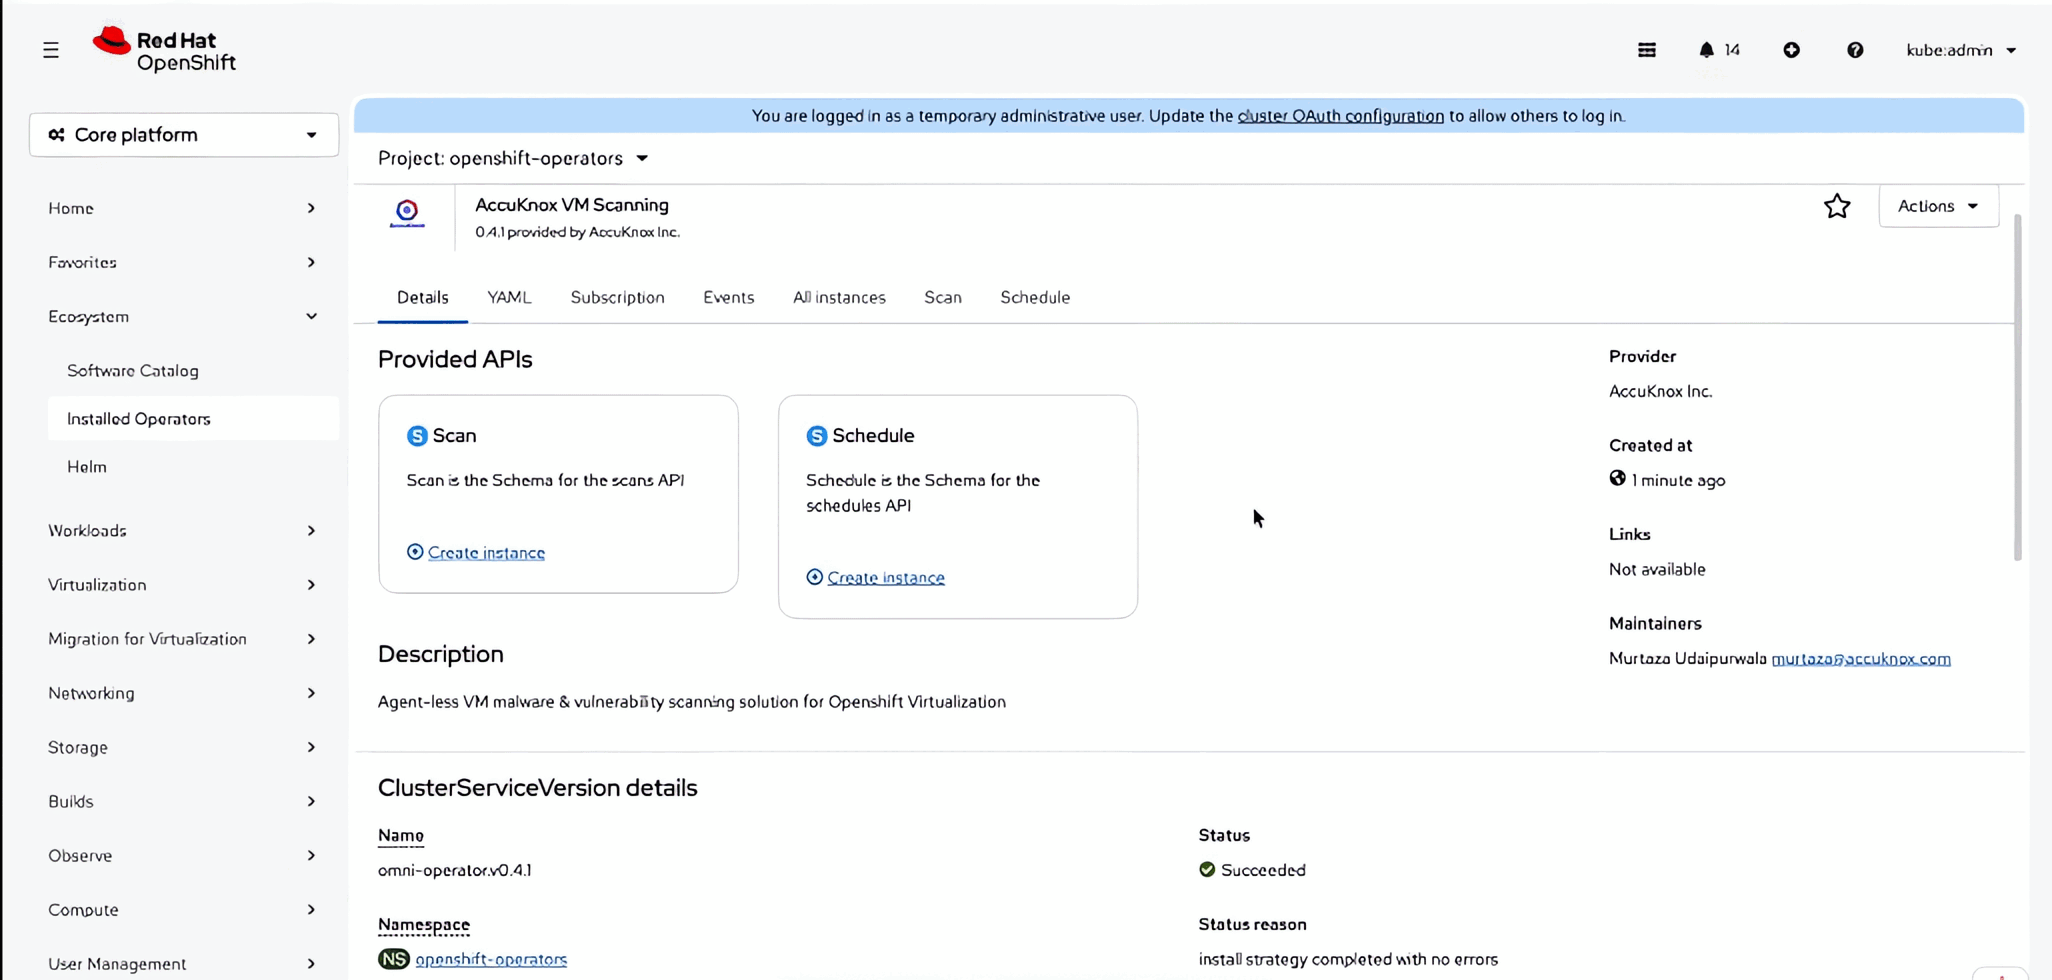This screenshot has height=980, width=2052.
Task: Click the green Succeeded status icon
Action: (1207, 870)
